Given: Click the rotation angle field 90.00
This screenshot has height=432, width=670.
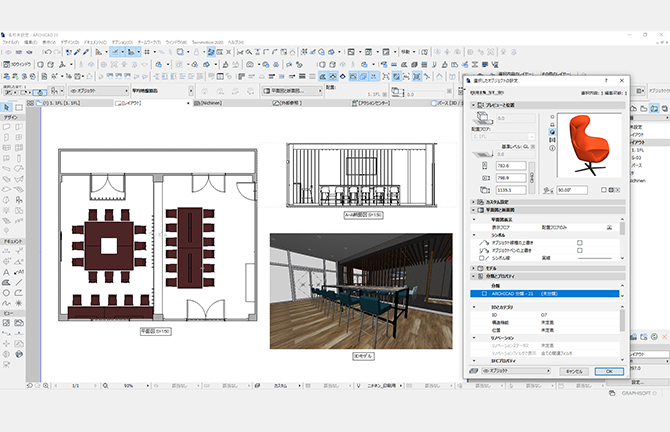Looking at the screenshot, I should (572, 190).
